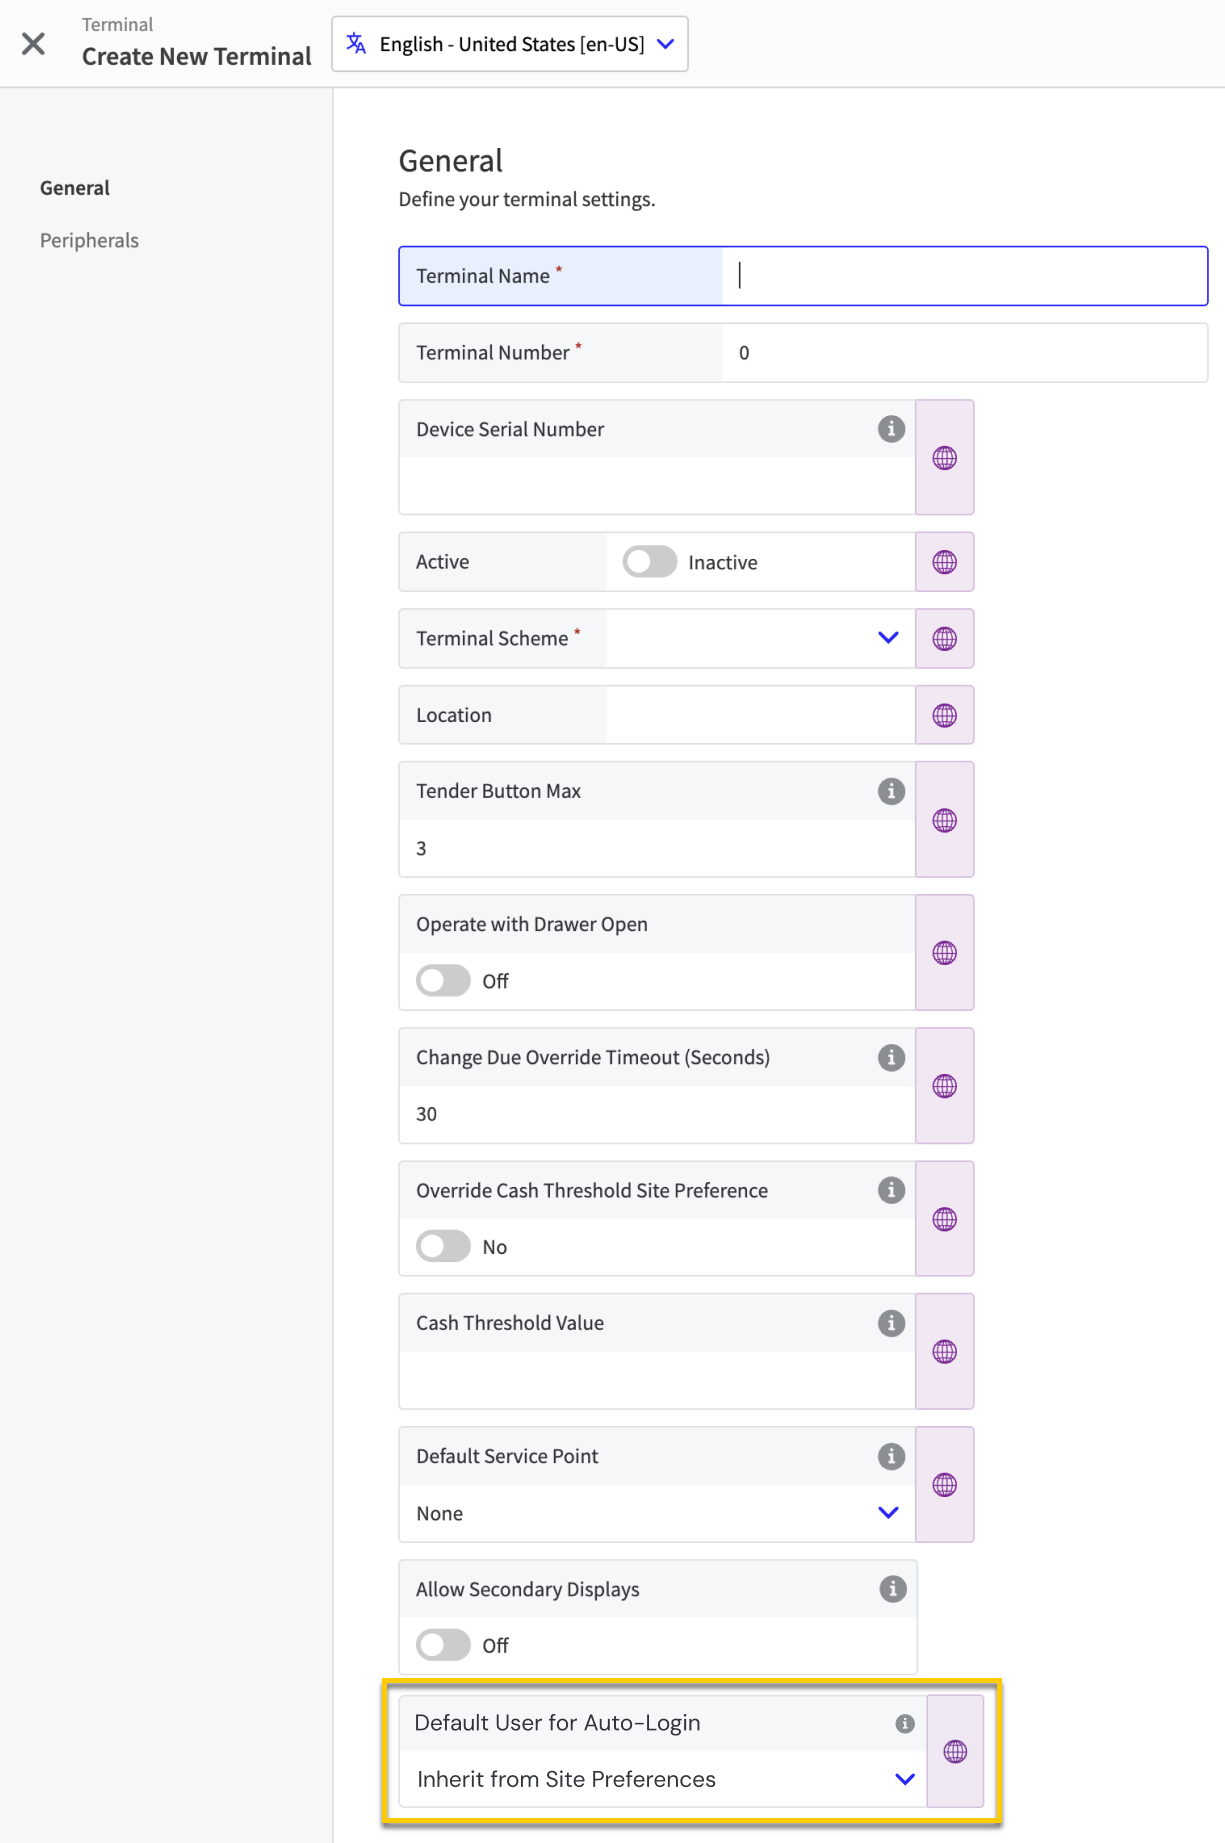
Task: Click the globe icon next to Location
Action: (944, 715)
